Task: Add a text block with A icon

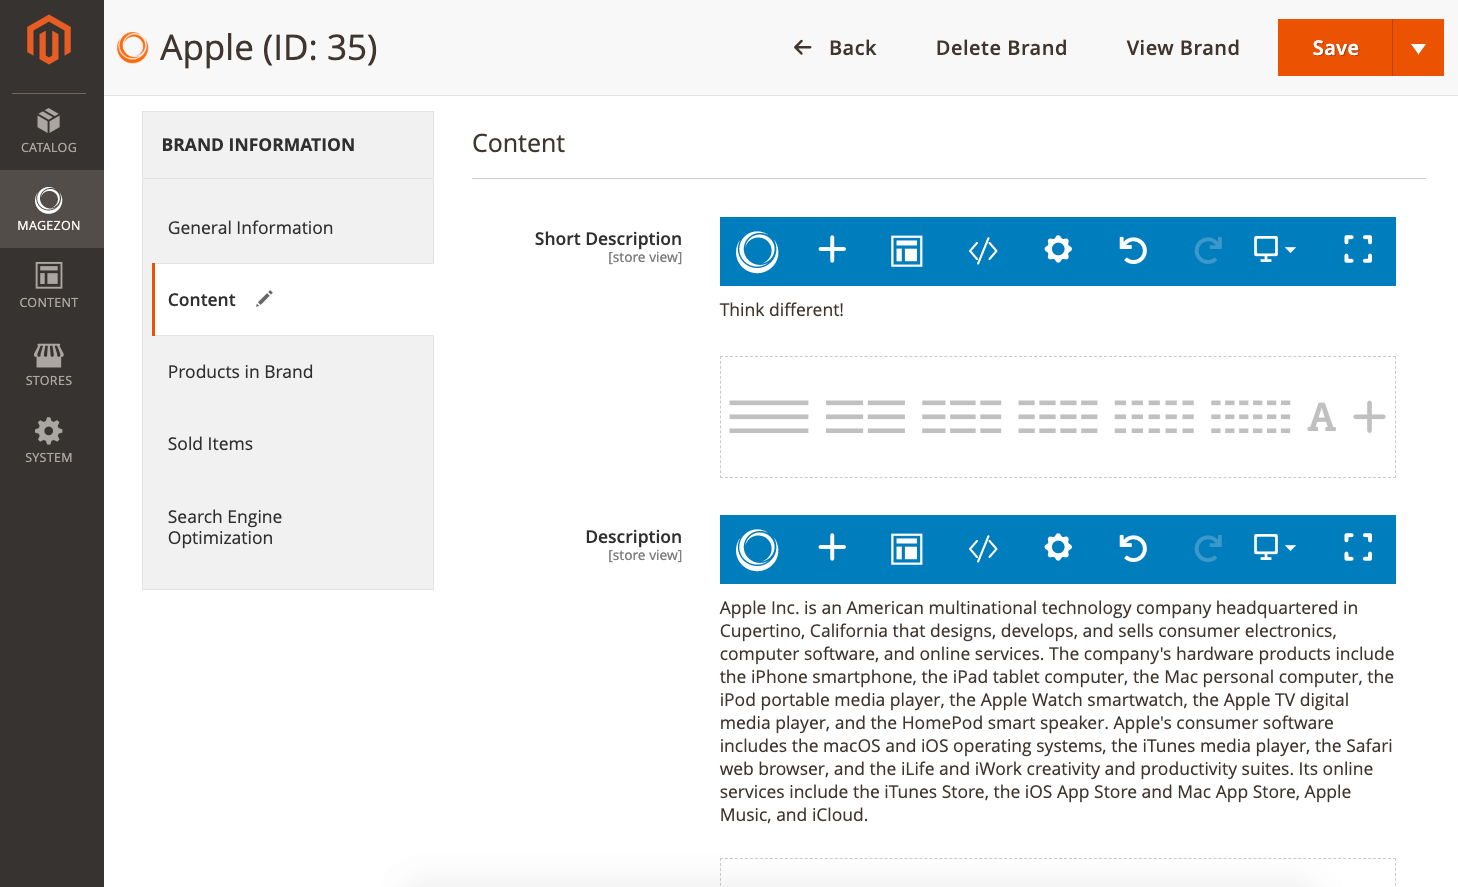Action: coord(1322,417)
